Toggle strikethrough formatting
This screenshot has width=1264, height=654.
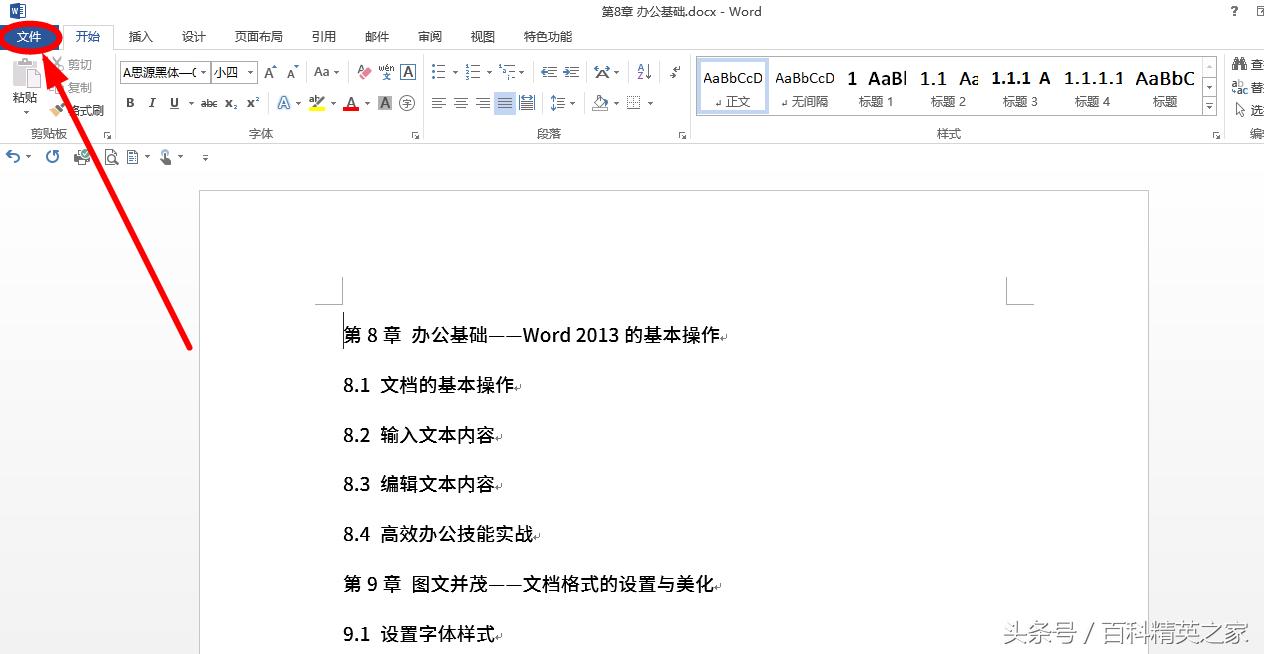(208, 103)
